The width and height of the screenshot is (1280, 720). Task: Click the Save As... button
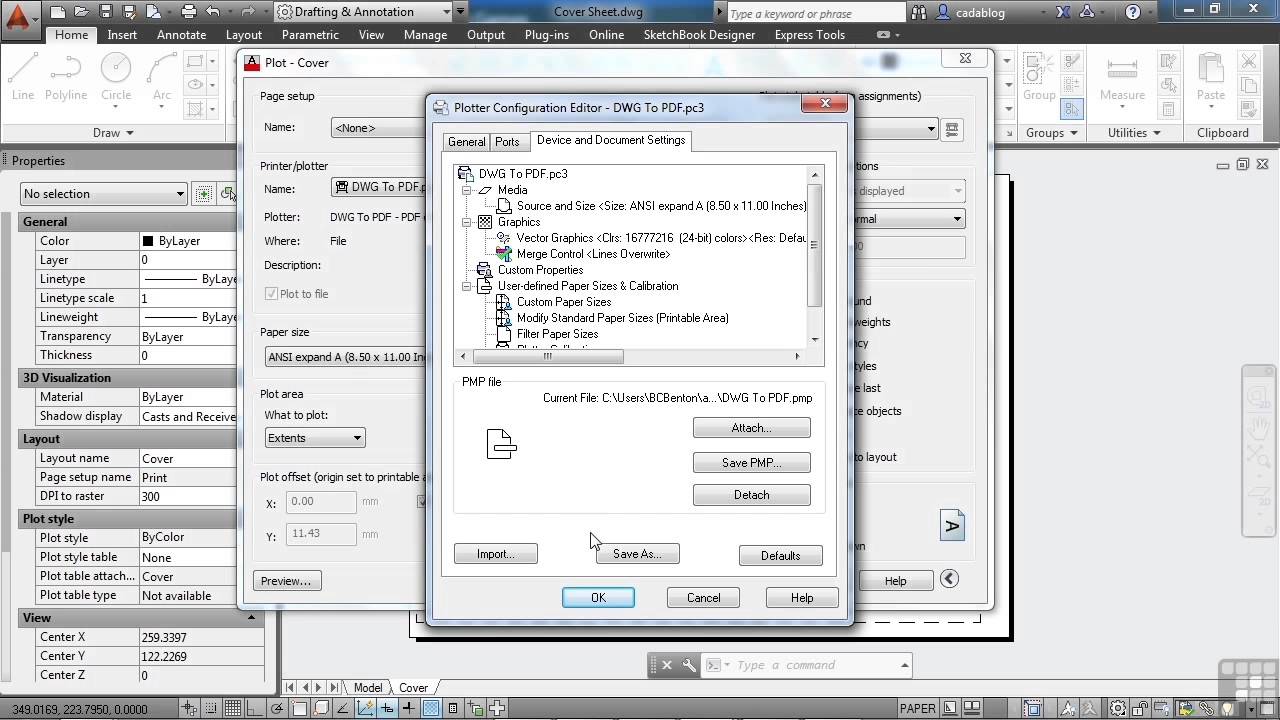[x=637, y=554]
